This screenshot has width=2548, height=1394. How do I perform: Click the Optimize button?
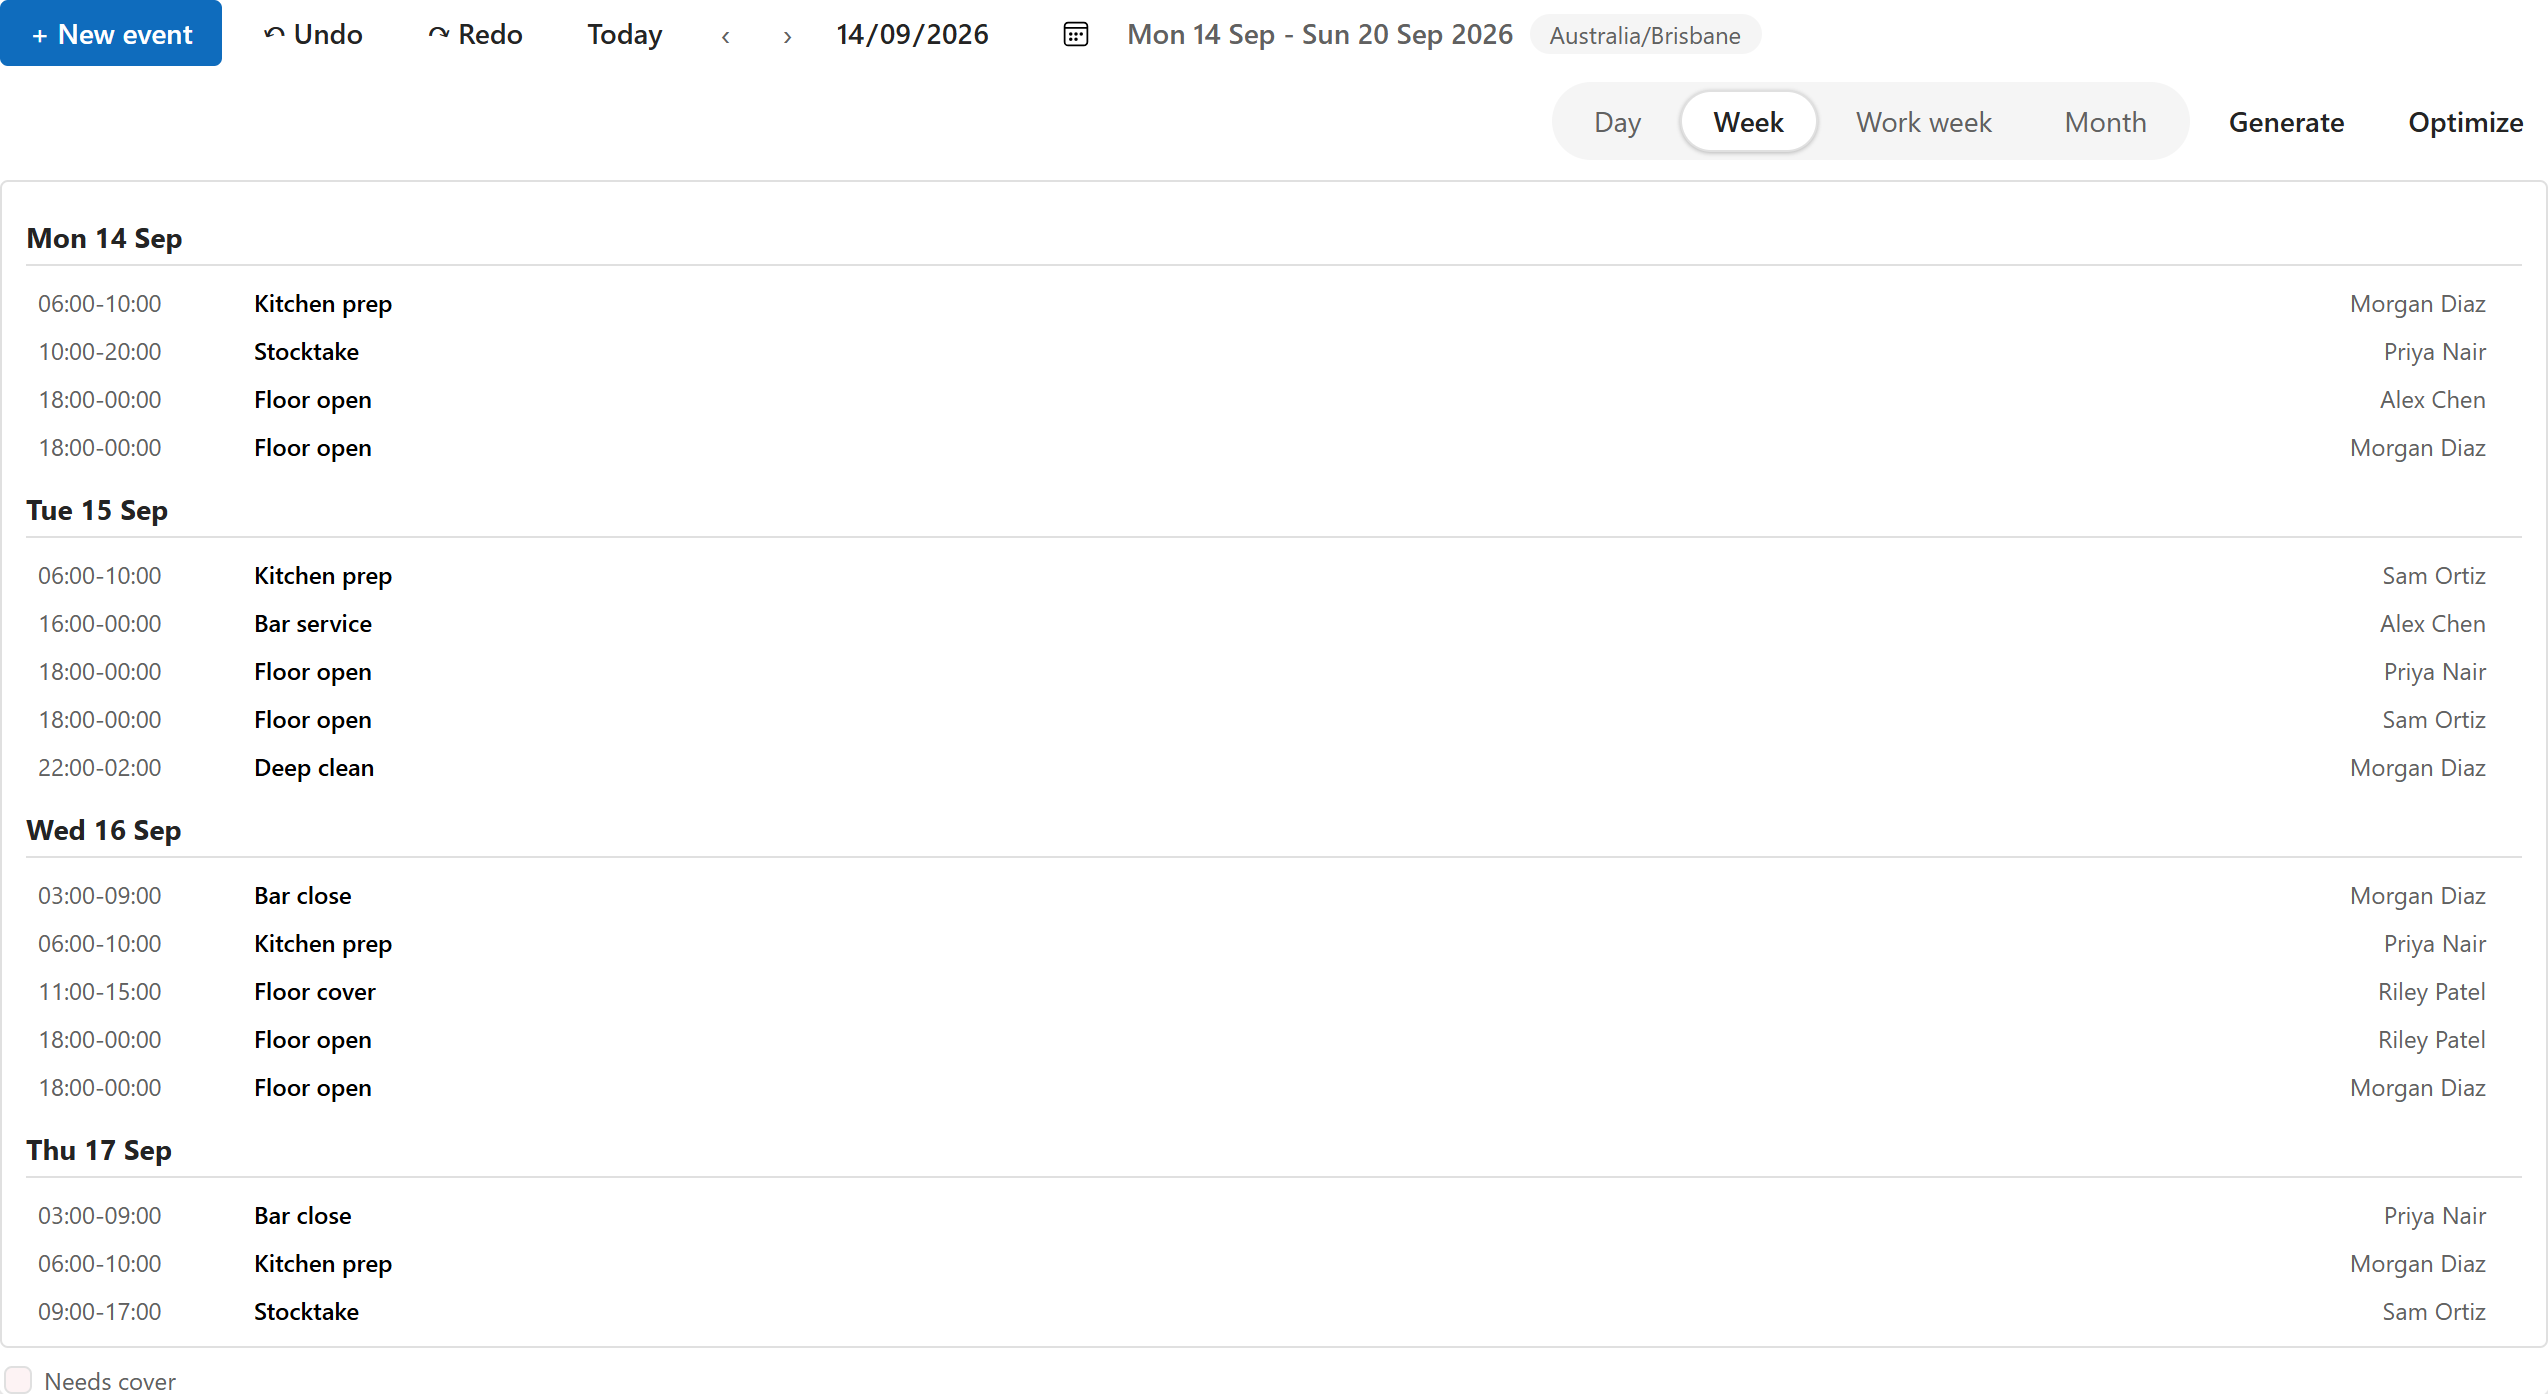click(2466, 122)
